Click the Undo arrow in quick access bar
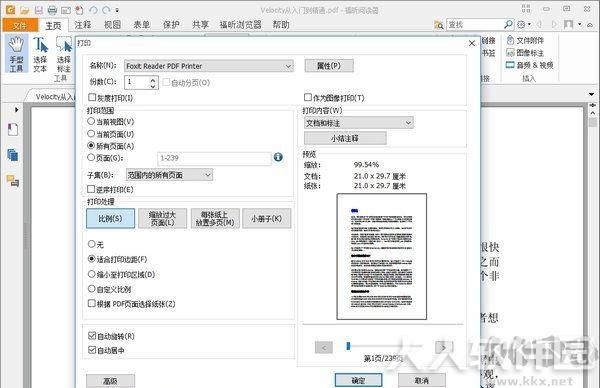Image resolution: width=600 pixels, height=388 pixels. click(93, 10)
